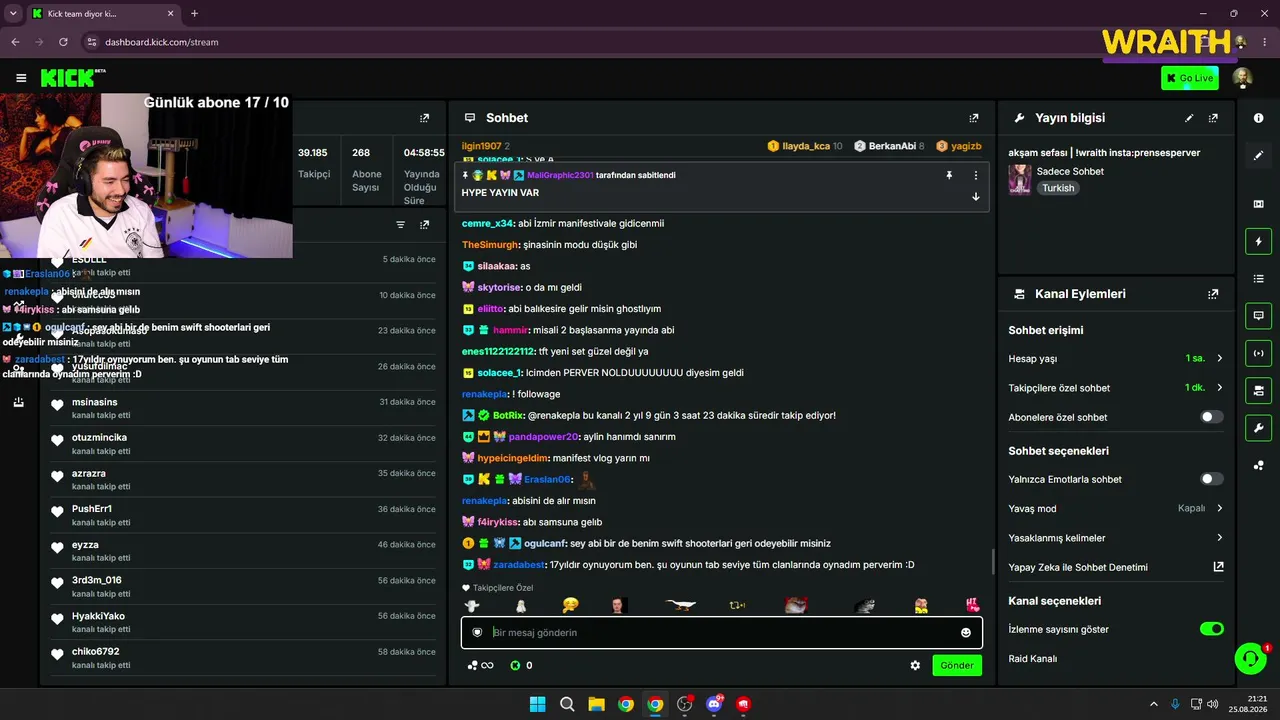
Task: Click the support headset chat bubble
Action: 1250,658
